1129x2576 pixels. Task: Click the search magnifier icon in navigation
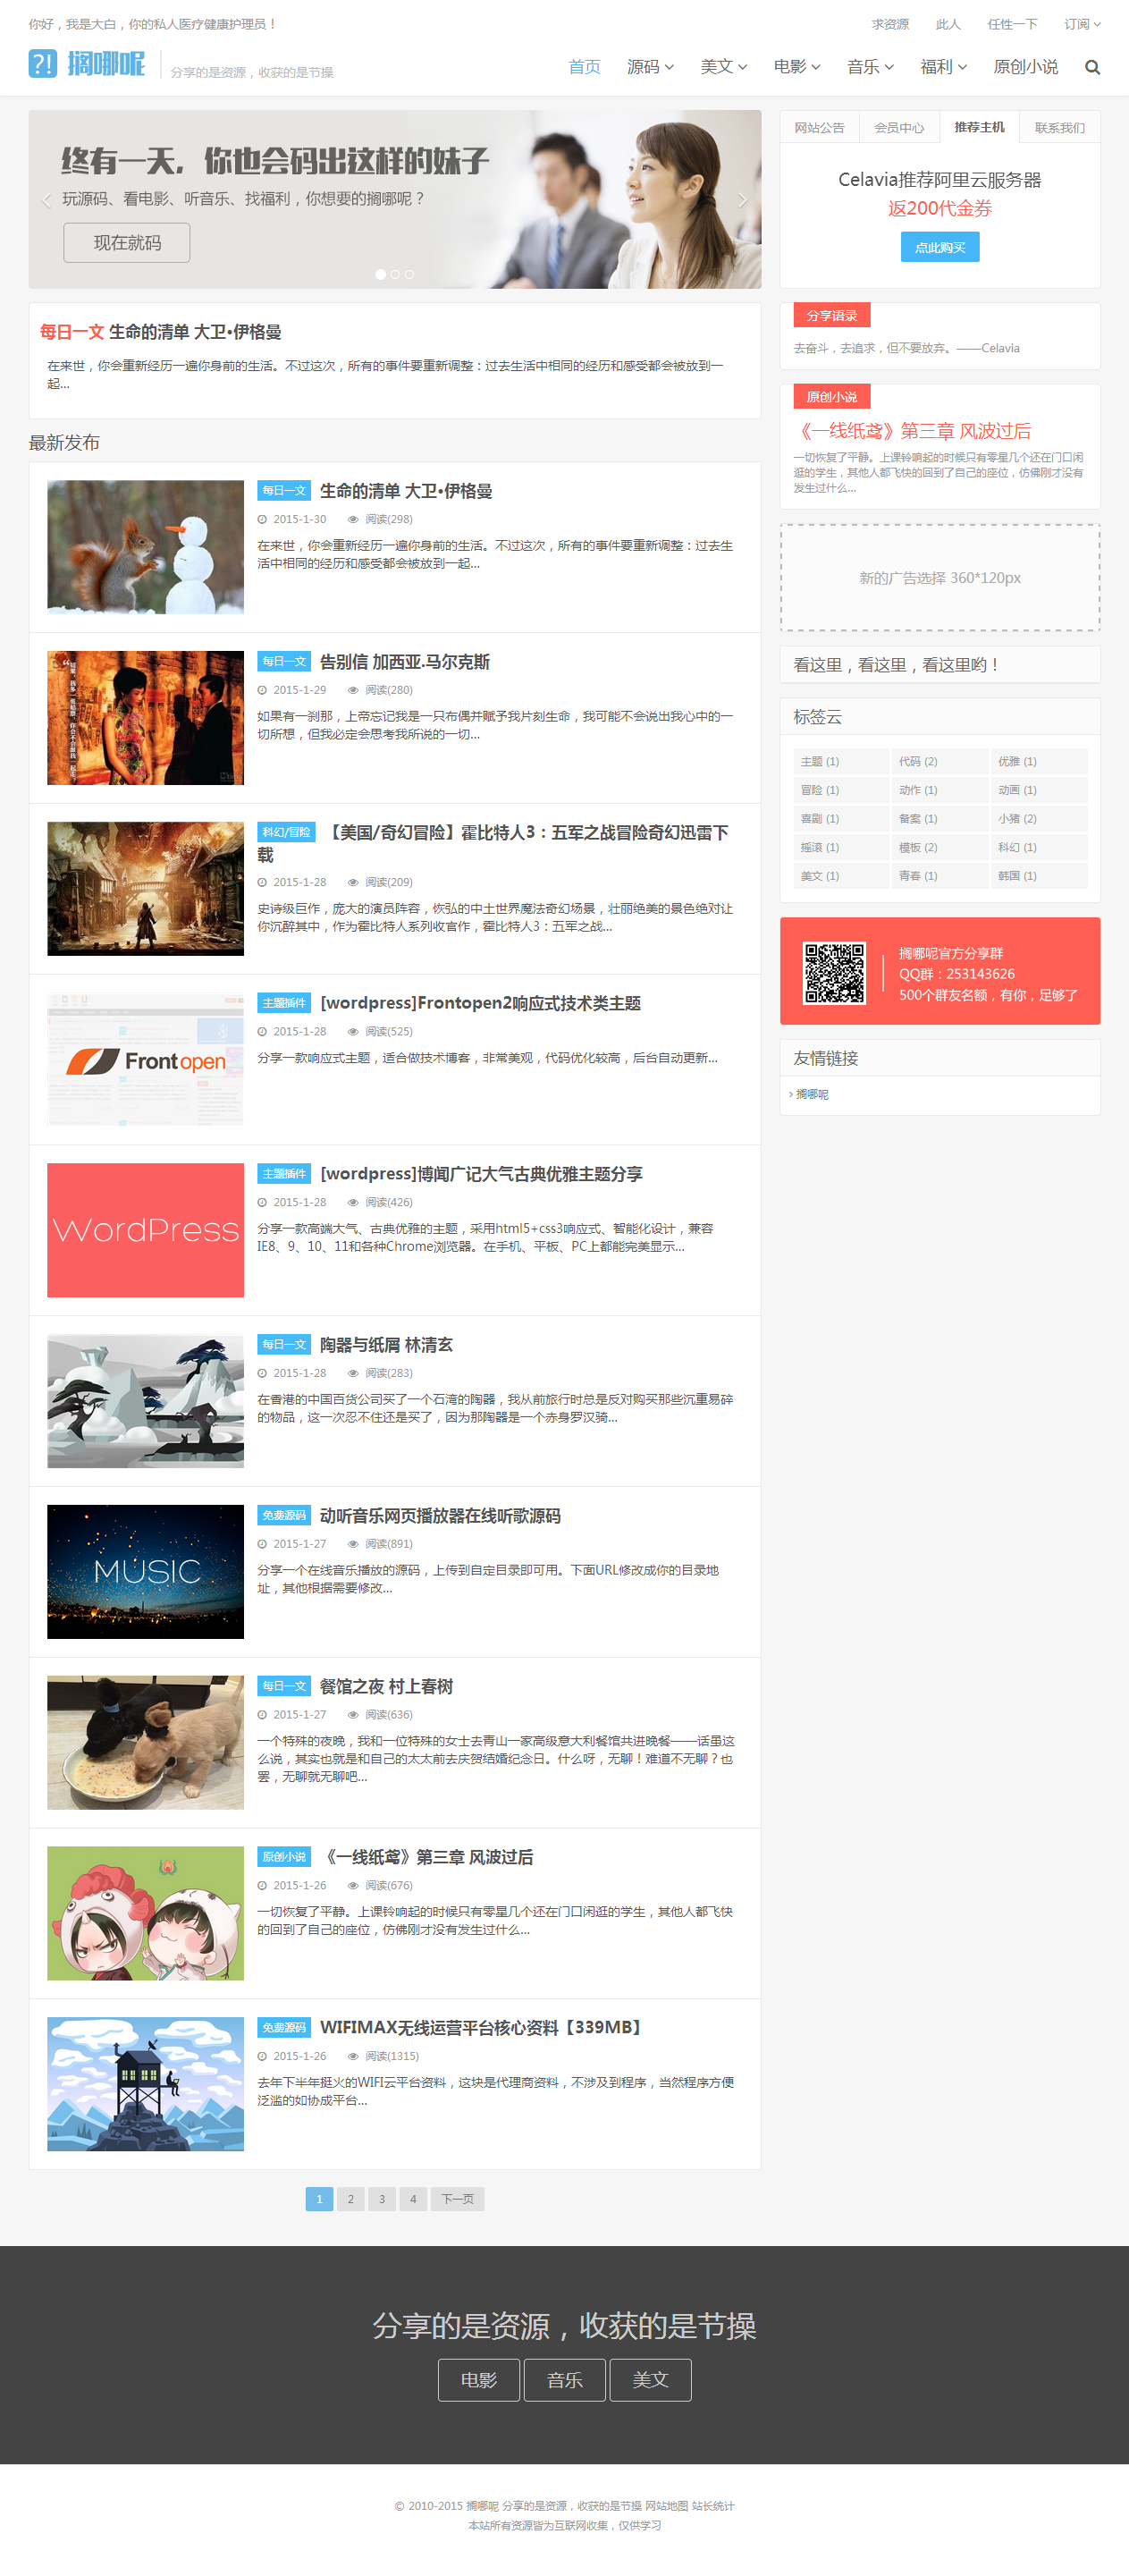(1092, 67)
